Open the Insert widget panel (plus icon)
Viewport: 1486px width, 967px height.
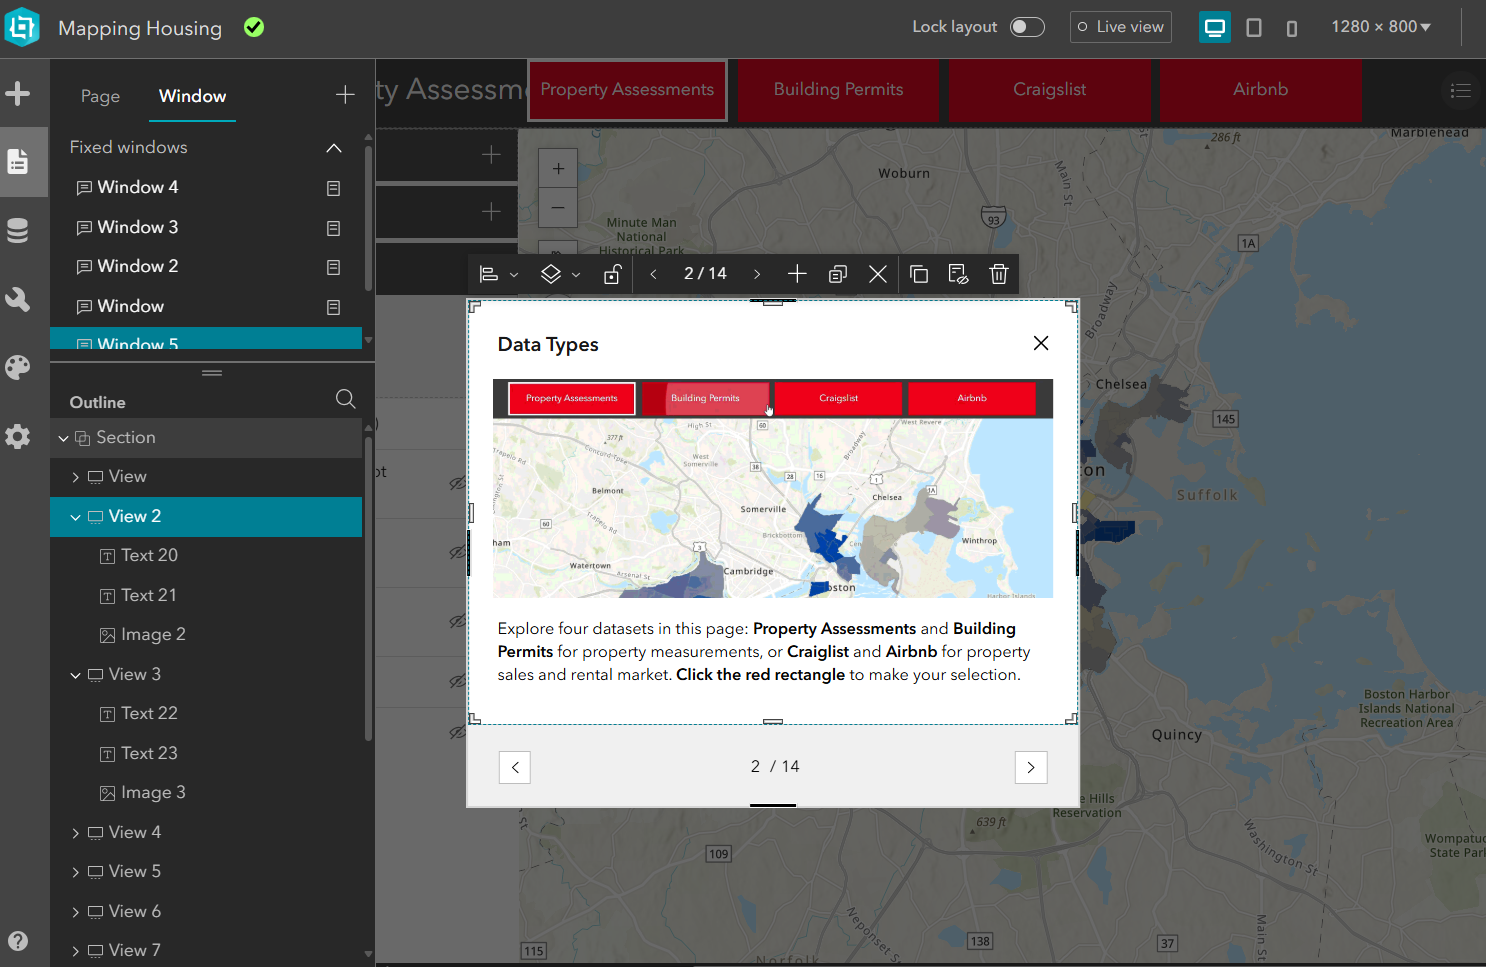[x=18, y=94]
